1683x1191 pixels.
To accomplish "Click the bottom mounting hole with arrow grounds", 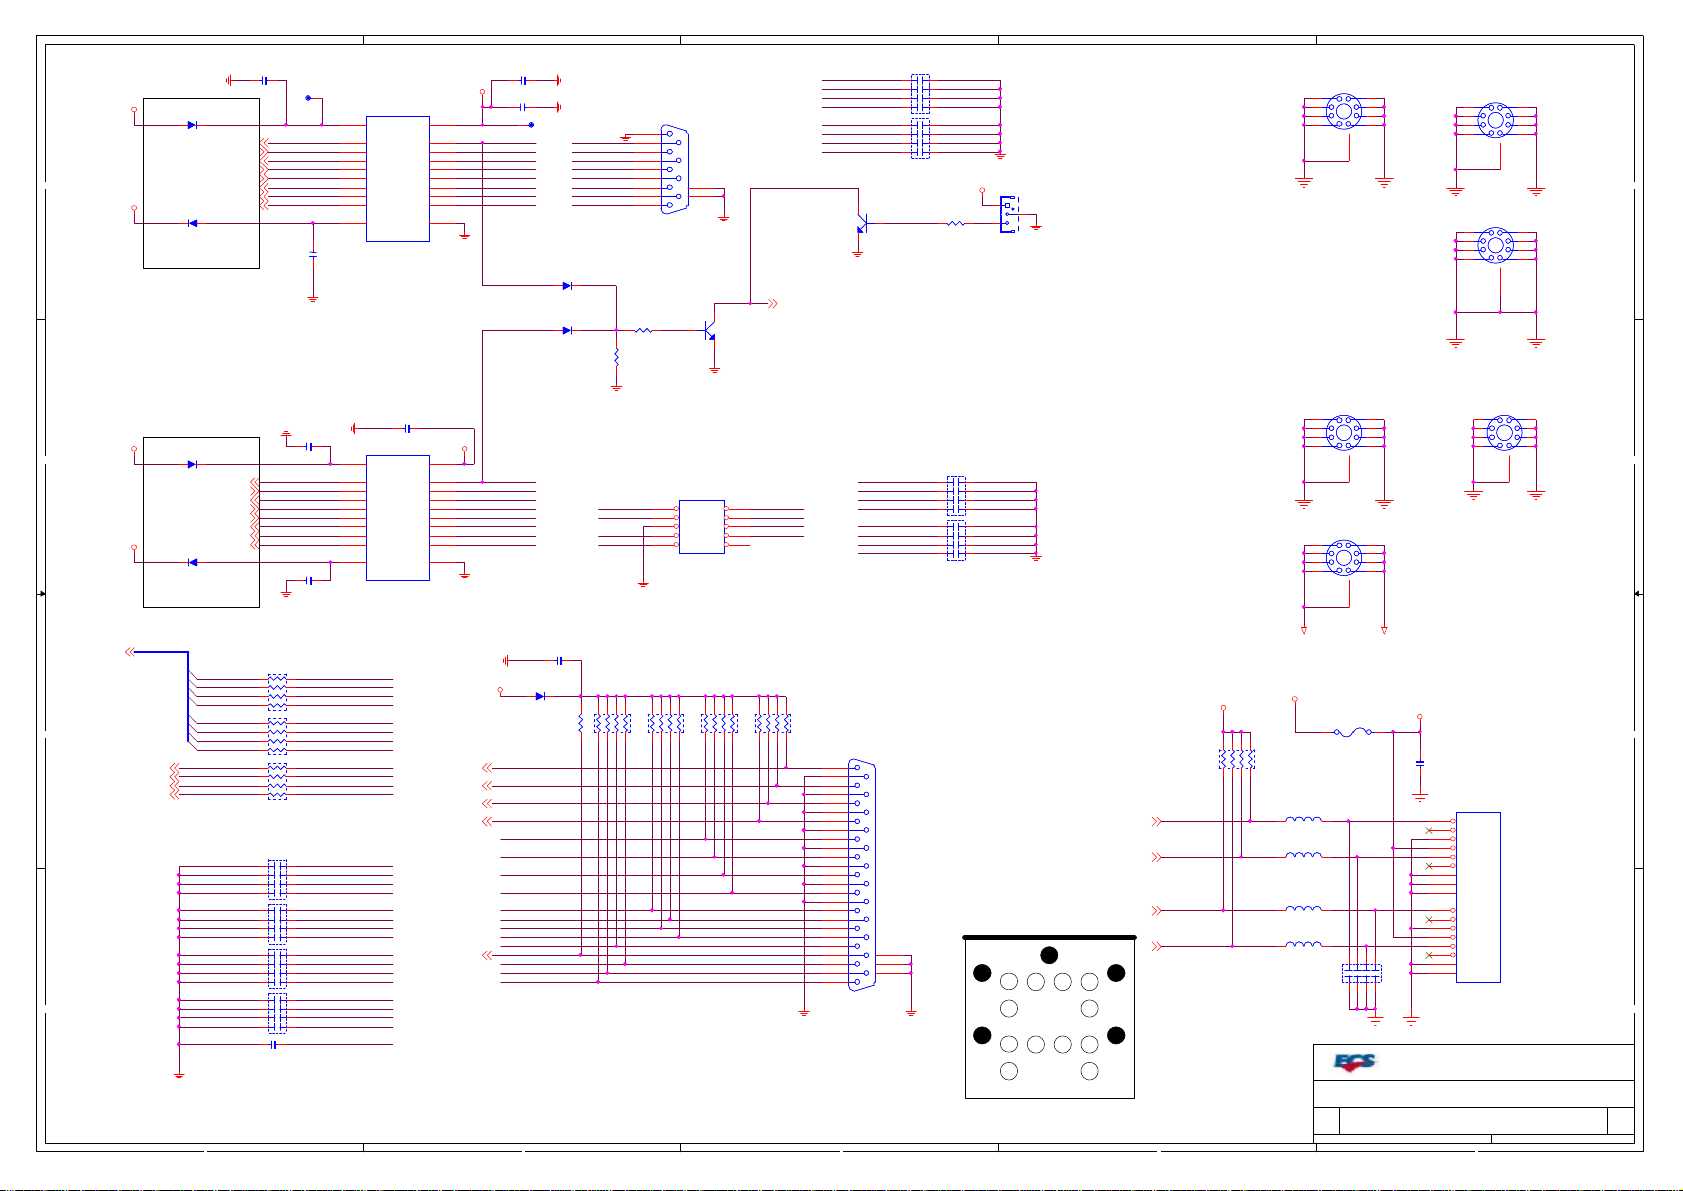I will pos(1344,558).
